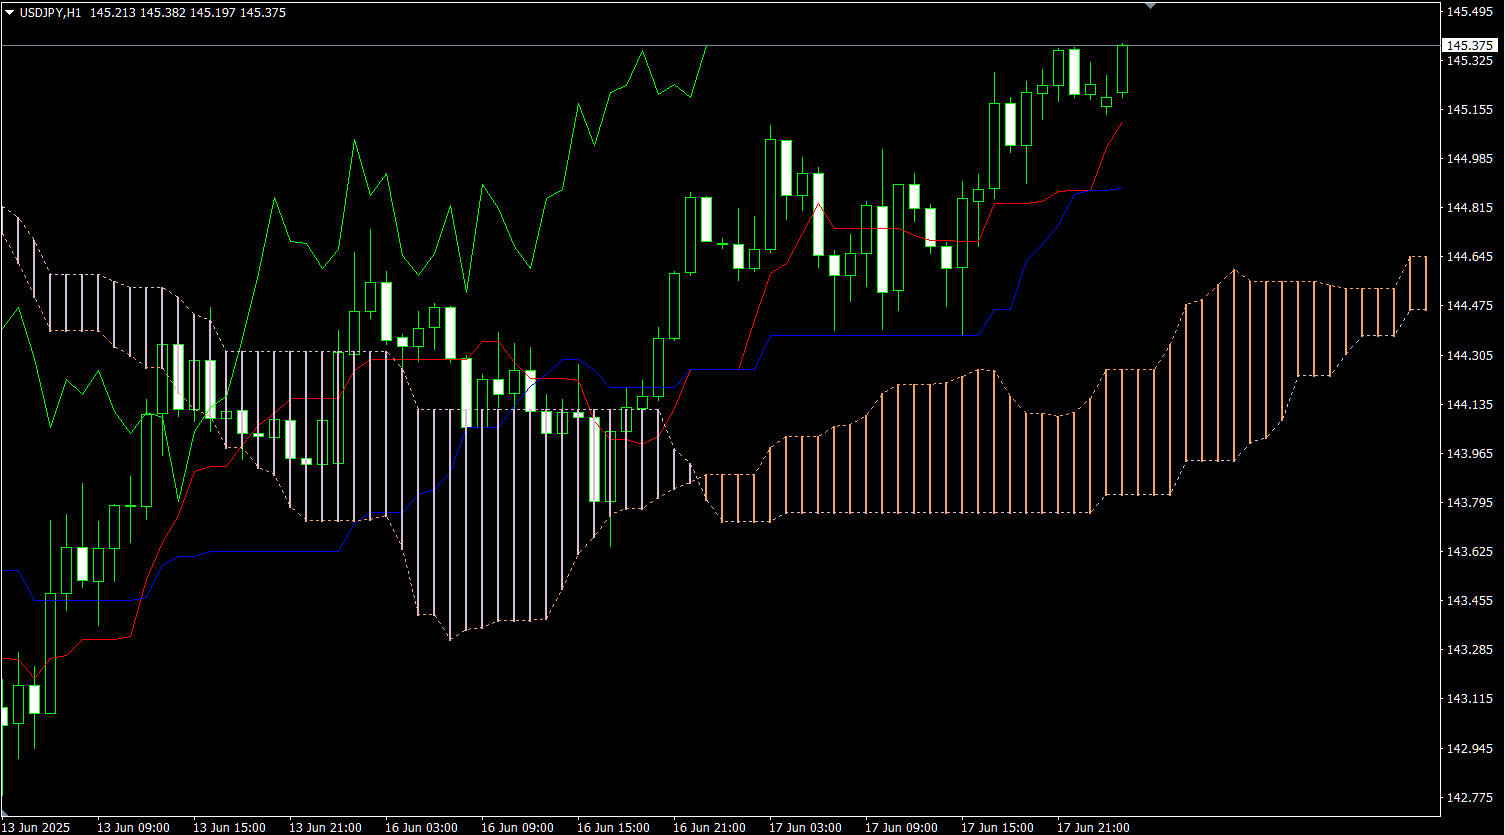Click the 144.475 price scale label

pyautogui.click(x=1470, y=306)
